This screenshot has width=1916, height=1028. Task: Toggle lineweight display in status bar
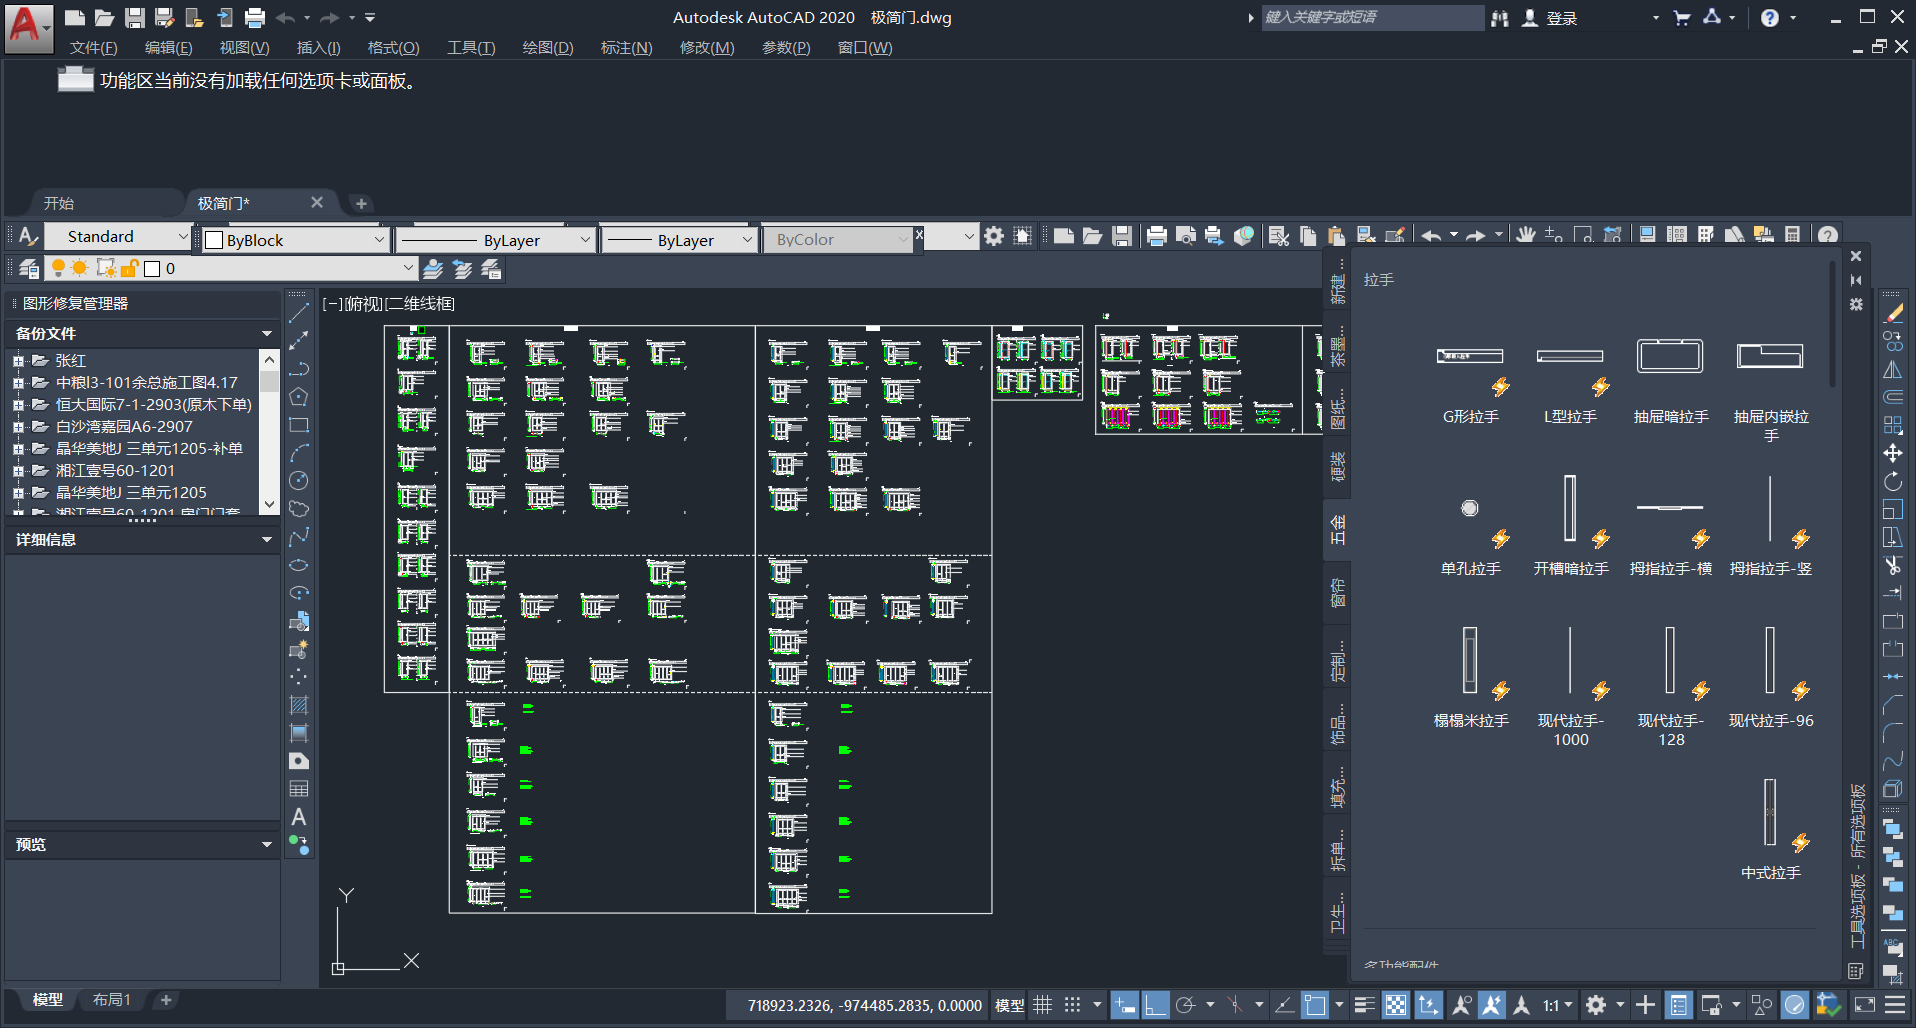point(1365,1005)
